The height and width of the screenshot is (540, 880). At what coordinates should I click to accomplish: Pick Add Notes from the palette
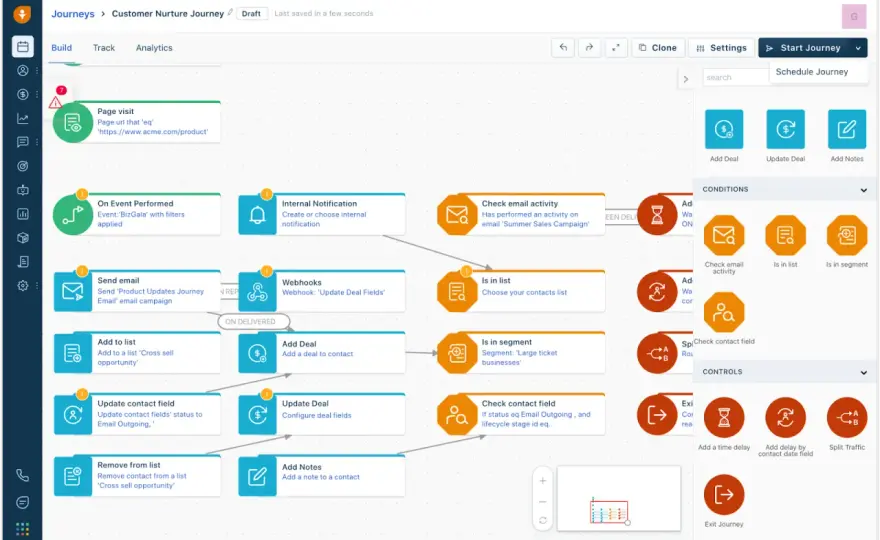pos(847,130)
